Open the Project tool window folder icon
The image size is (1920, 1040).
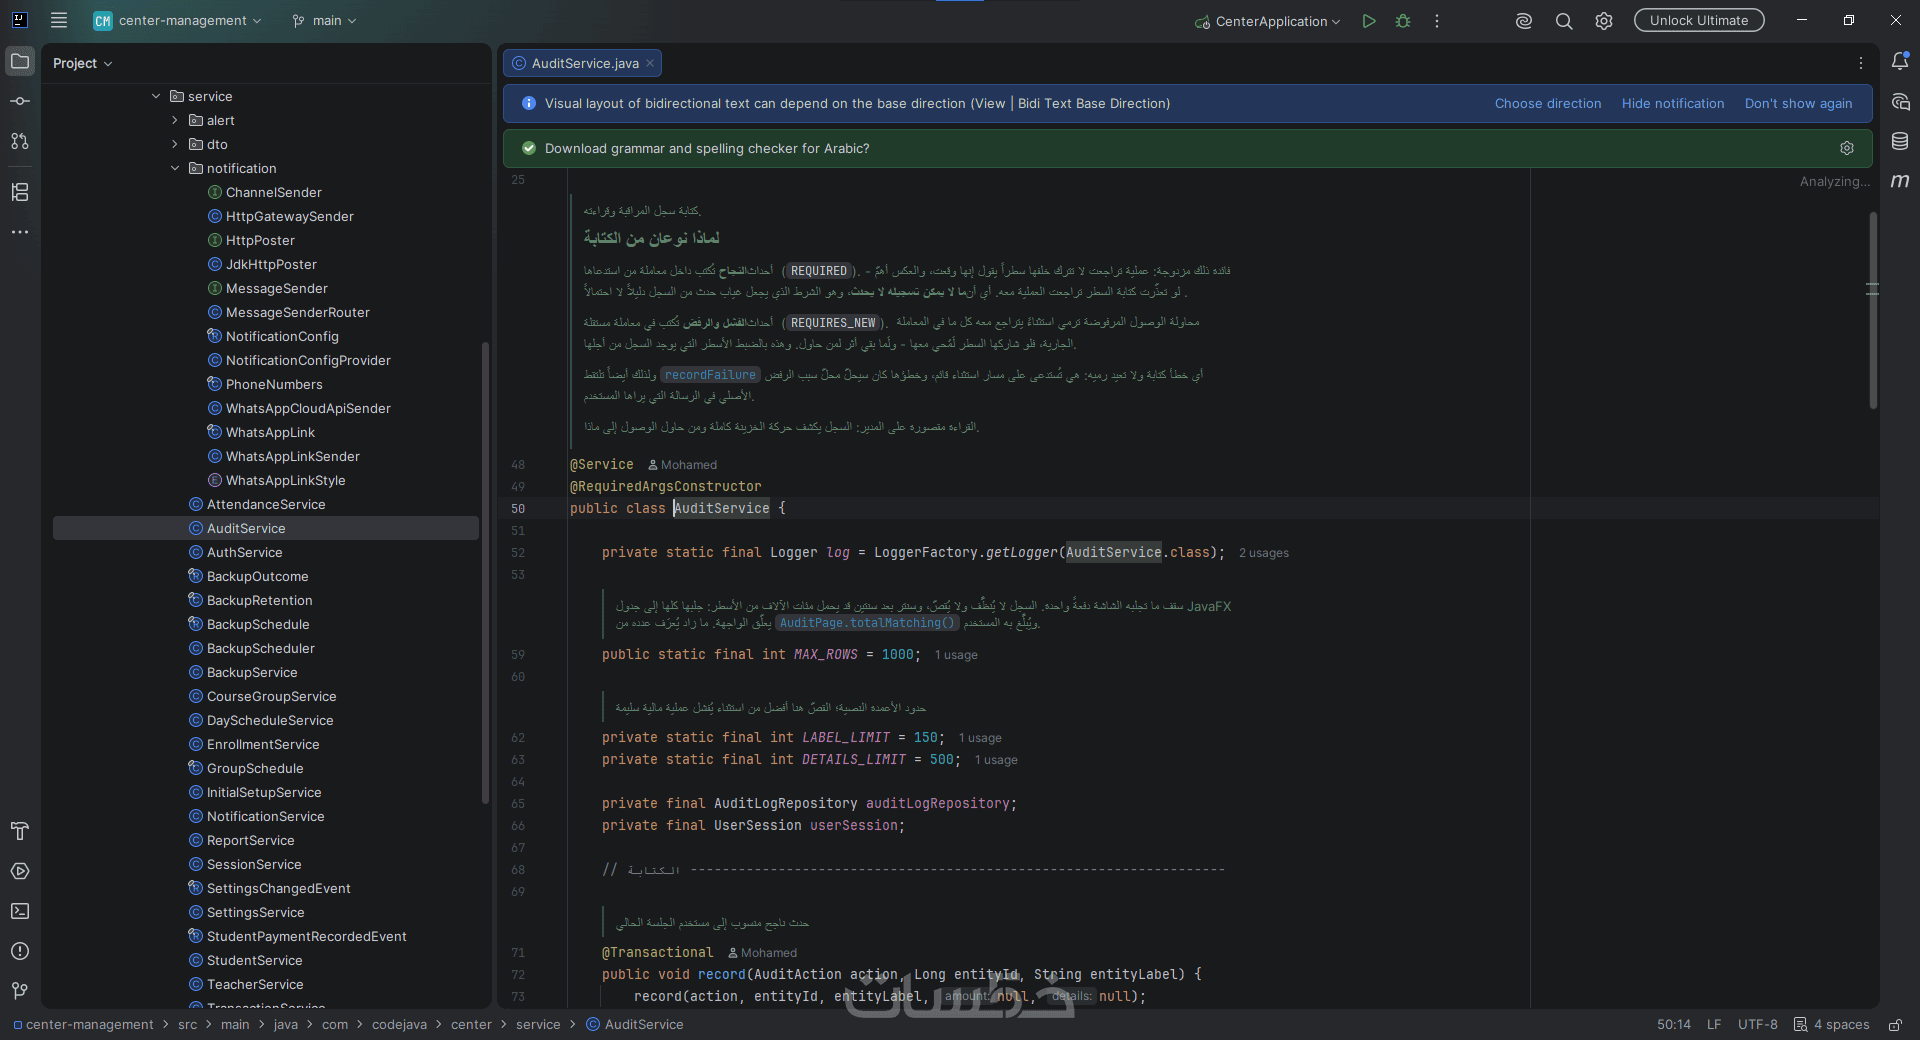pos(20,62)
